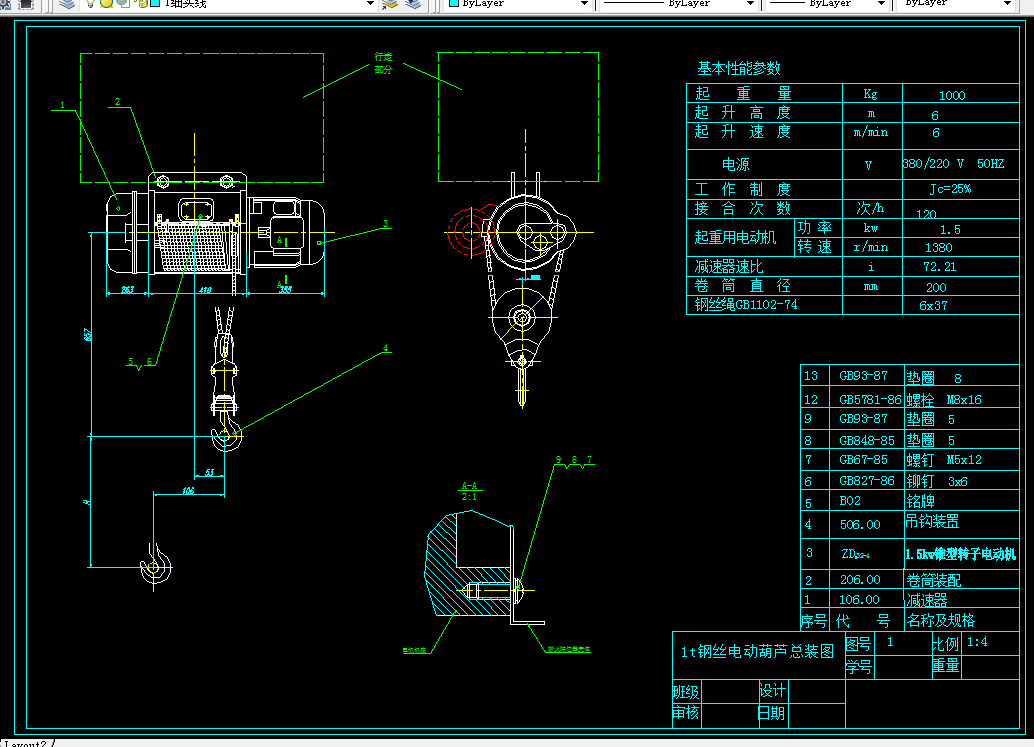Click the cyan ByLayer color swatch
The image size is (1034, 747).
[x=454, y=3]
